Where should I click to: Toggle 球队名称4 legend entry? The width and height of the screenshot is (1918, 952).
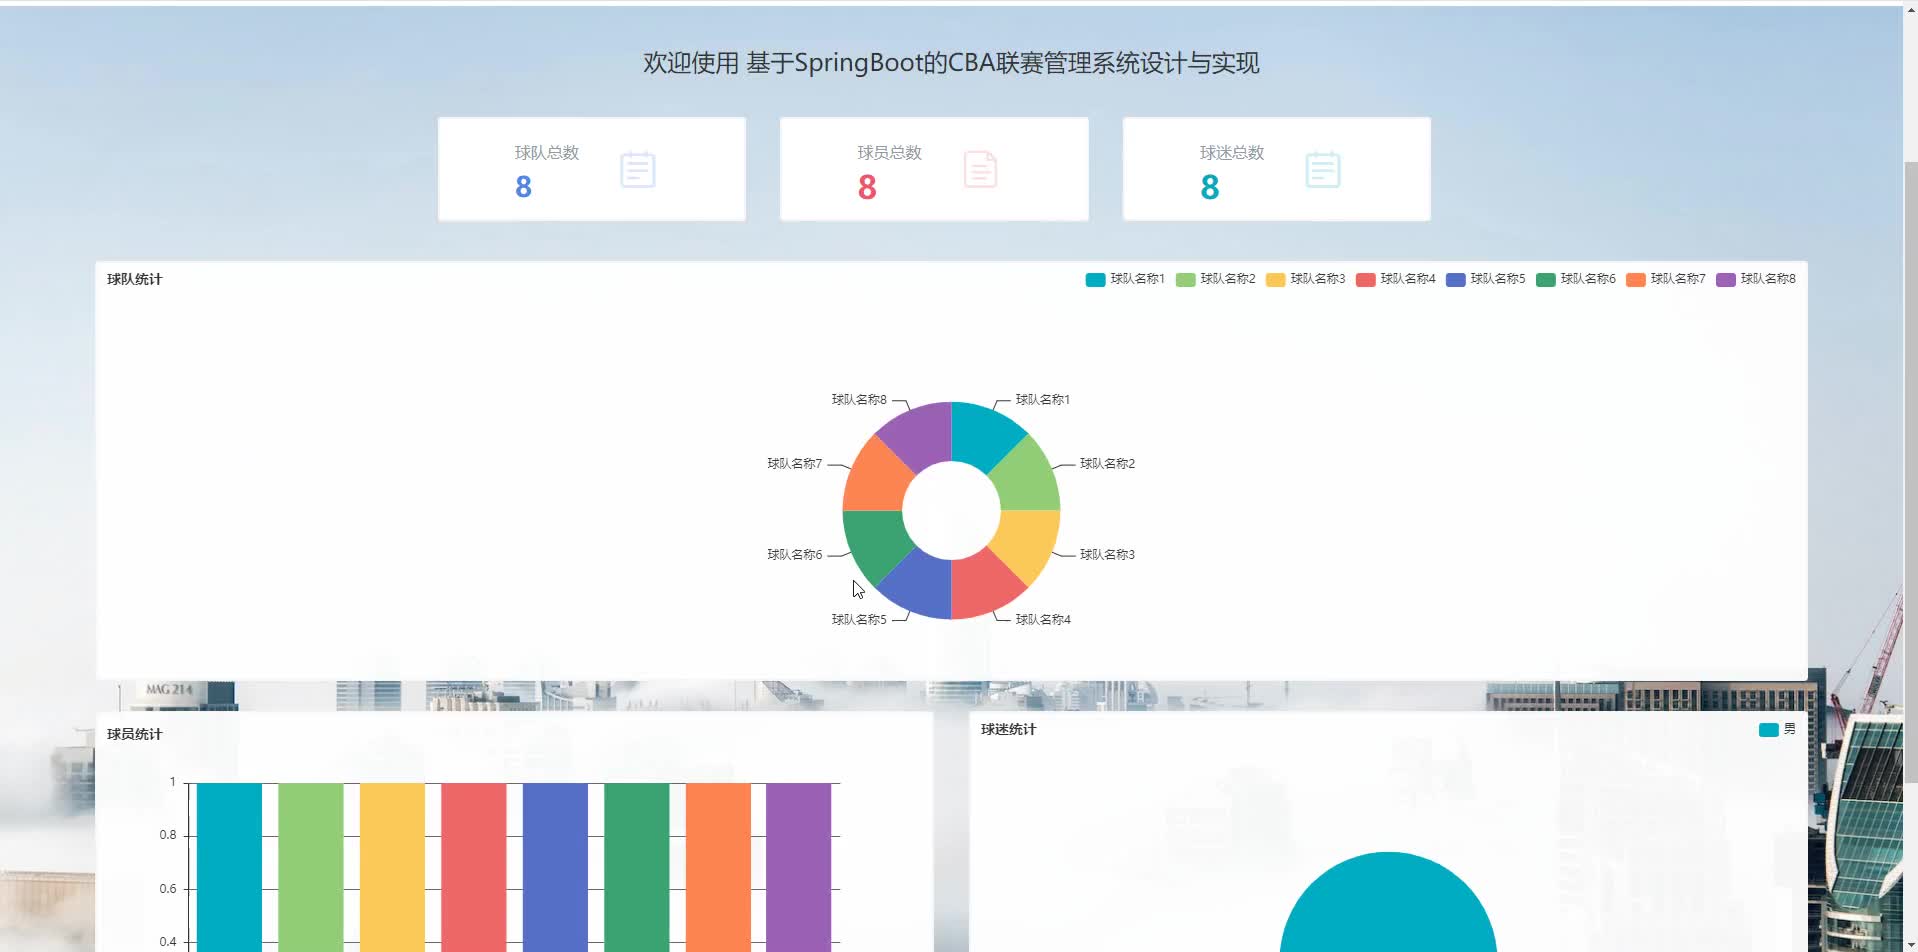[1395, 279]
